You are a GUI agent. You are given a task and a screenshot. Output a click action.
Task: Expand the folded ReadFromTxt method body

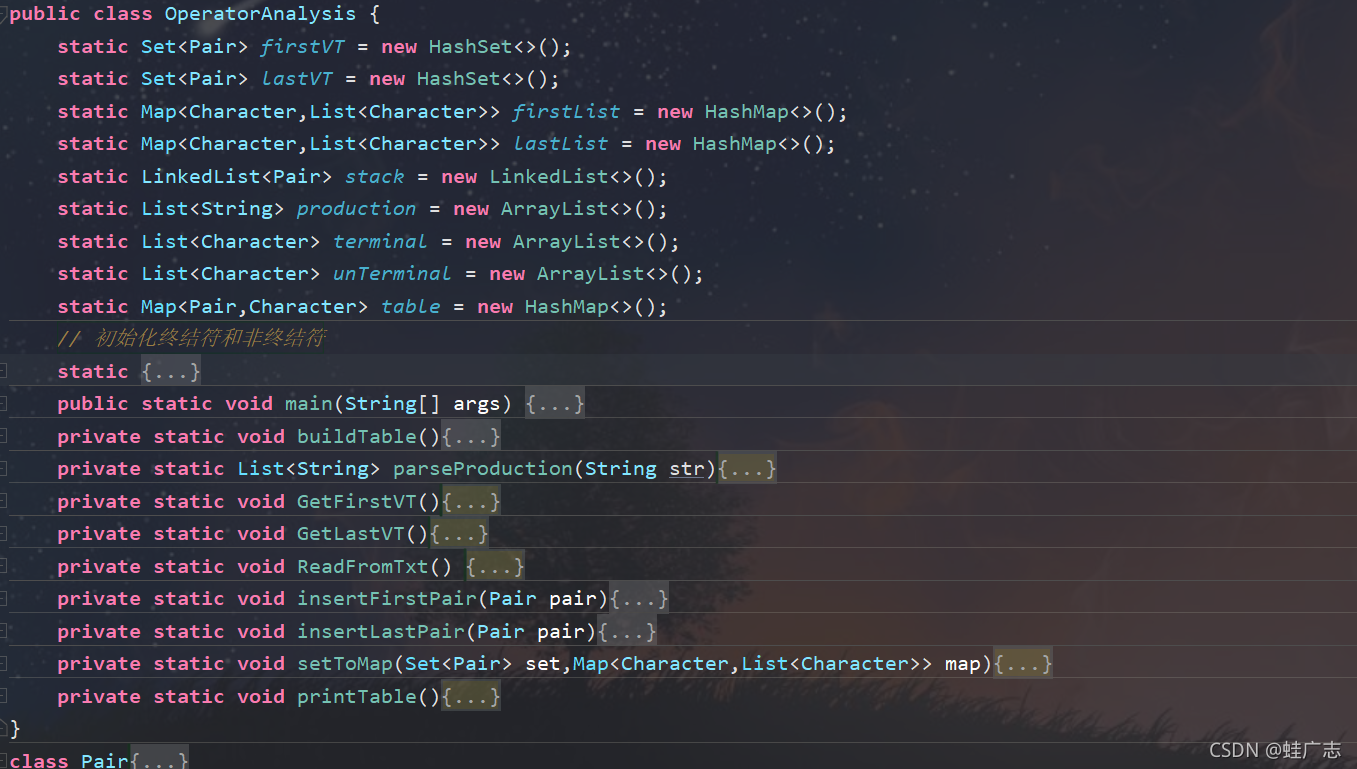pos(495,566)
